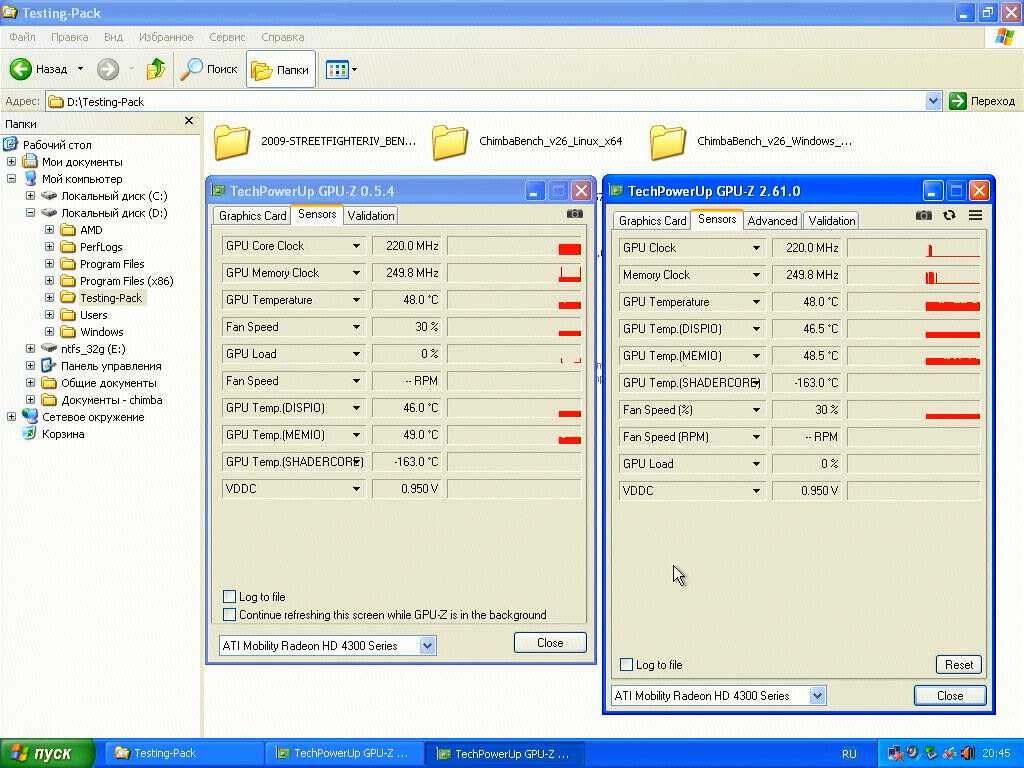
Task: Open GPU Core Clock sensor dropdown
Action: [x=356, y=246]
